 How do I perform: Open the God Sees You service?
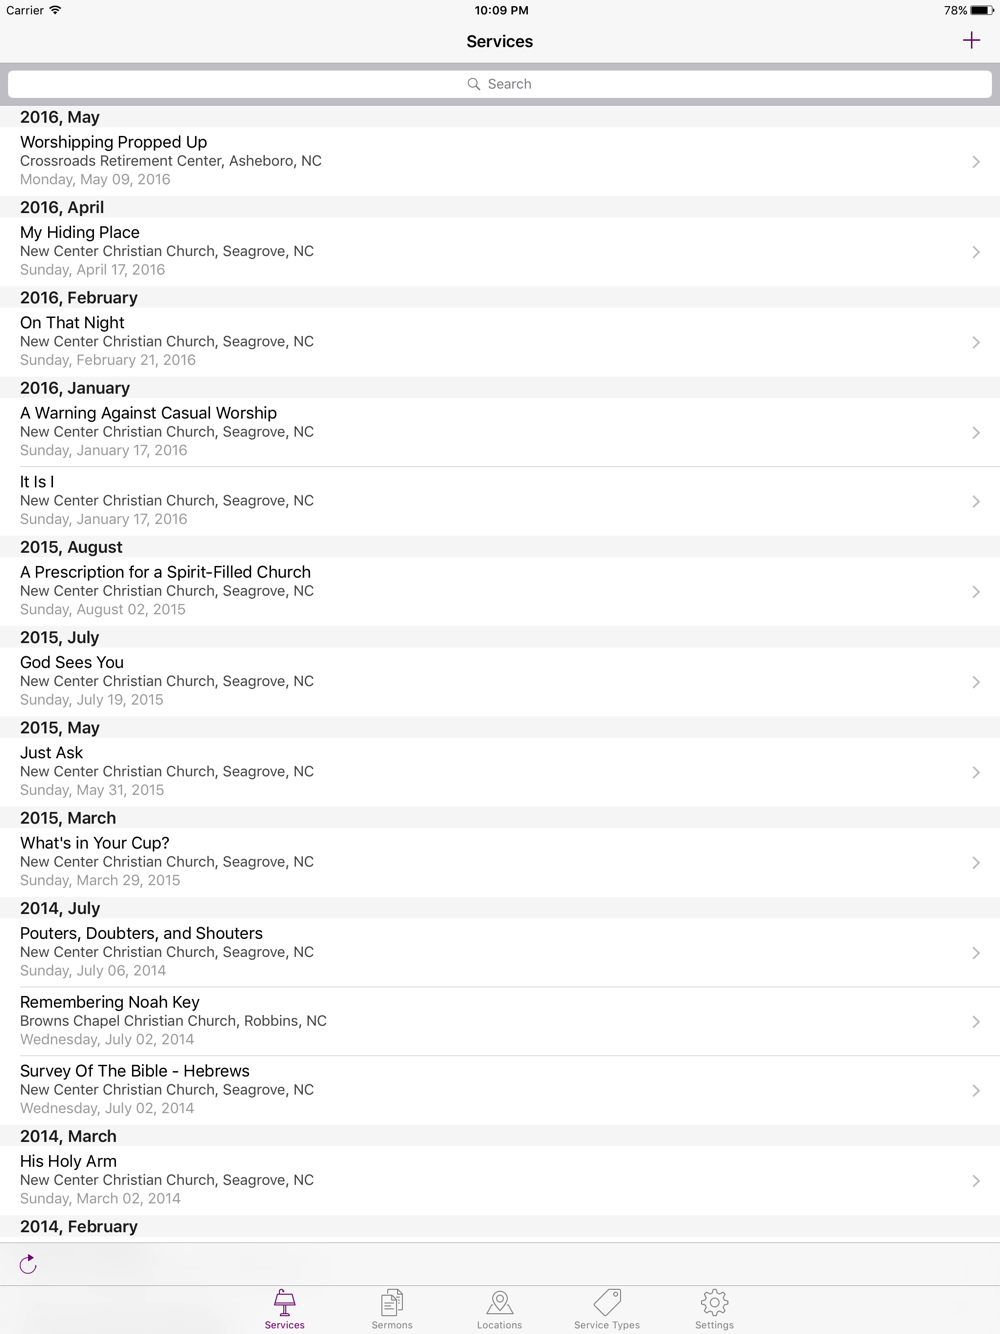coord(400,681)
